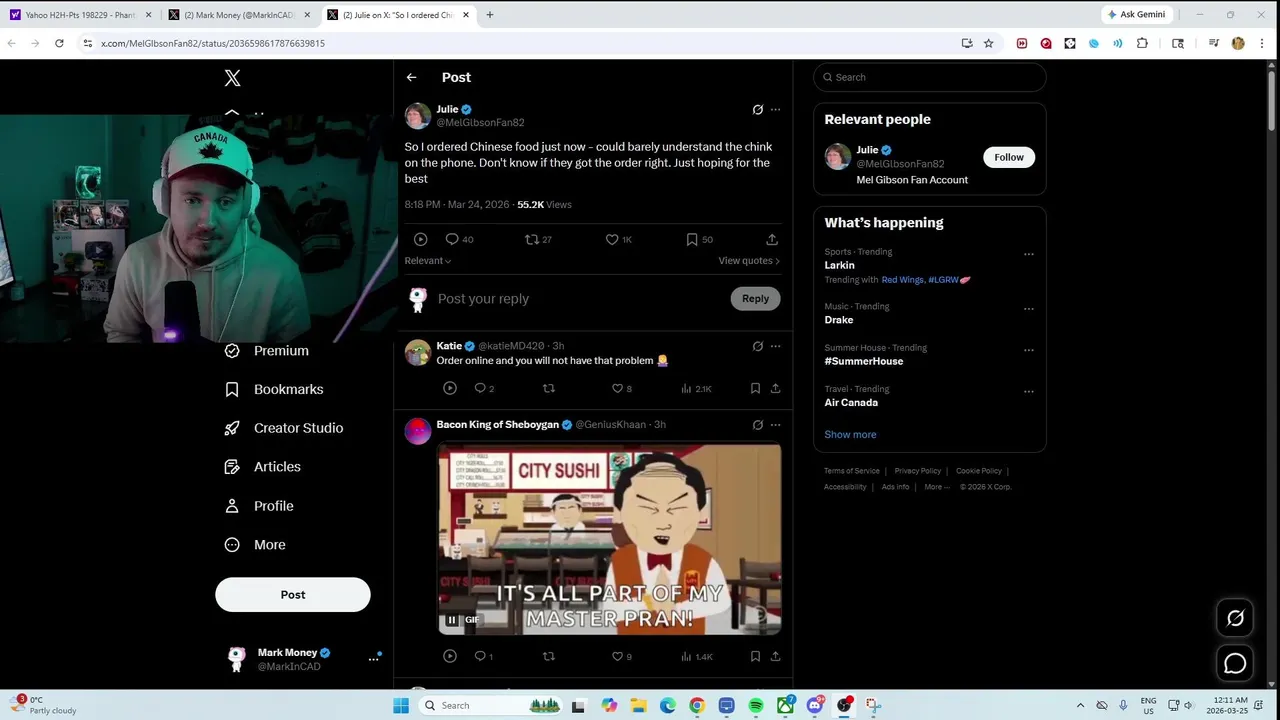Open Mark Money account three-dot menu
This screenshot has width=1280, height=720.
(373, 659)
